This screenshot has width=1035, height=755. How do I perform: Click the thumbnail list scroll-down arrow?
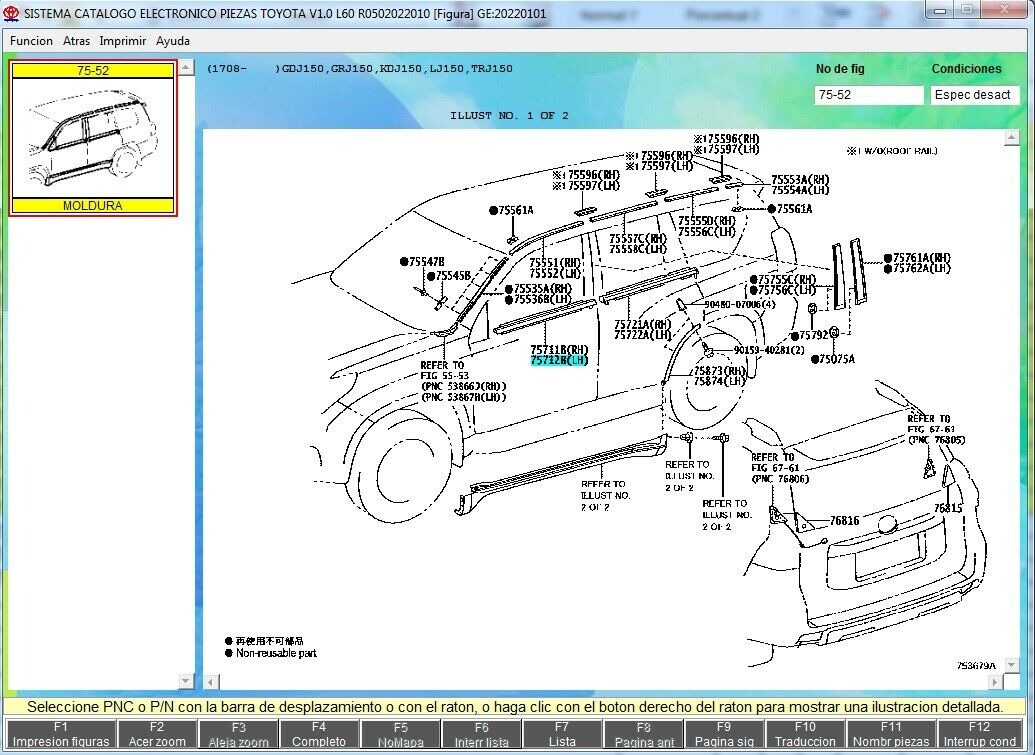point(186,680)
